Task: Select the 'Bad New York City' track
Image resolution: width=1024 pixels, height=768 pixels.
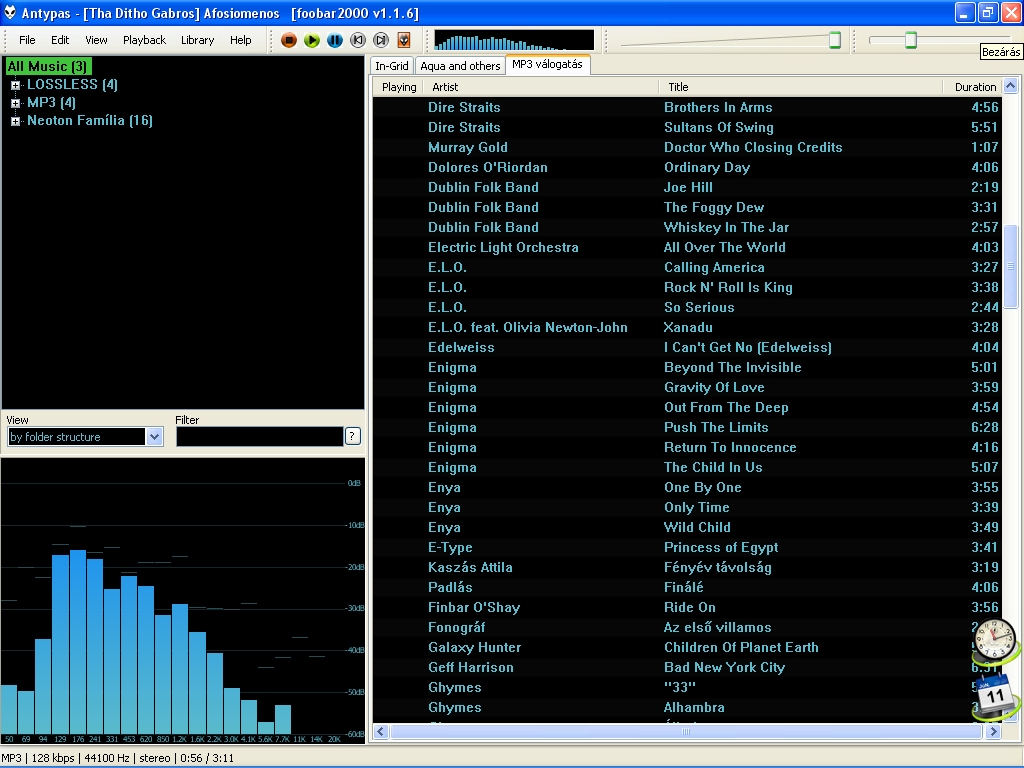Action: [x=686, y=667]
